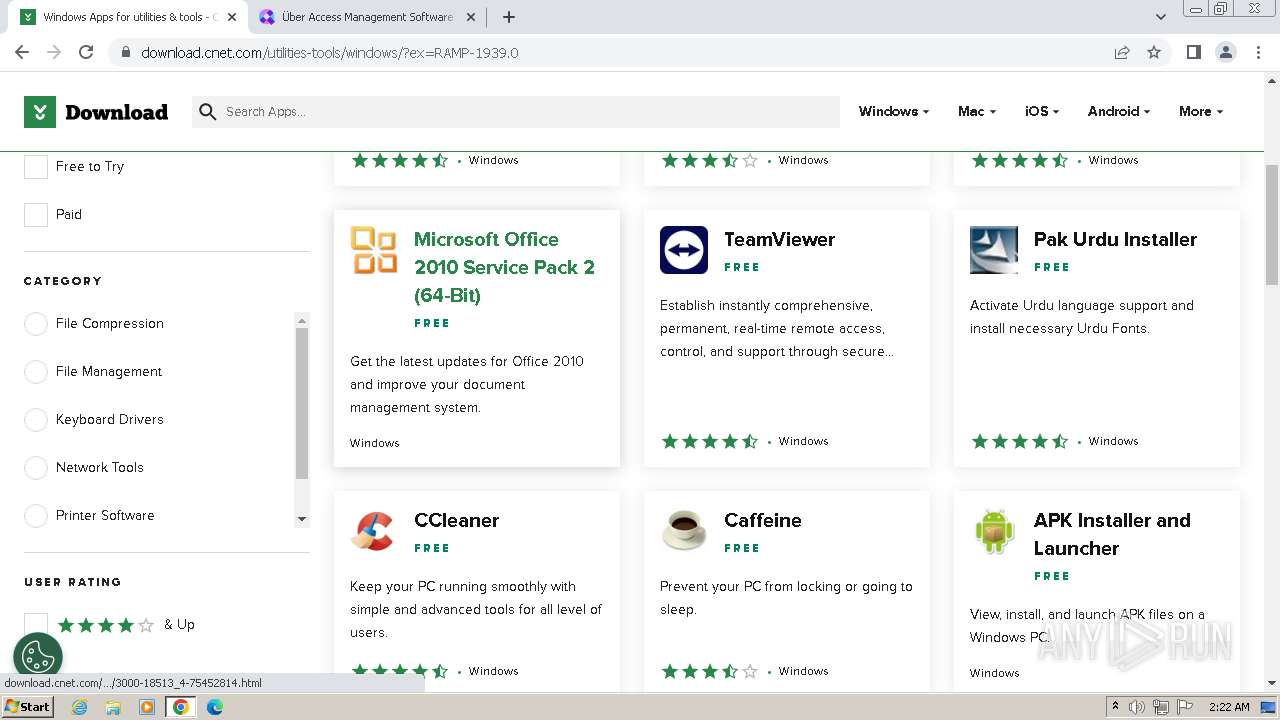
Task: Toggle the browser side panel
Action: coord(1193,52)
